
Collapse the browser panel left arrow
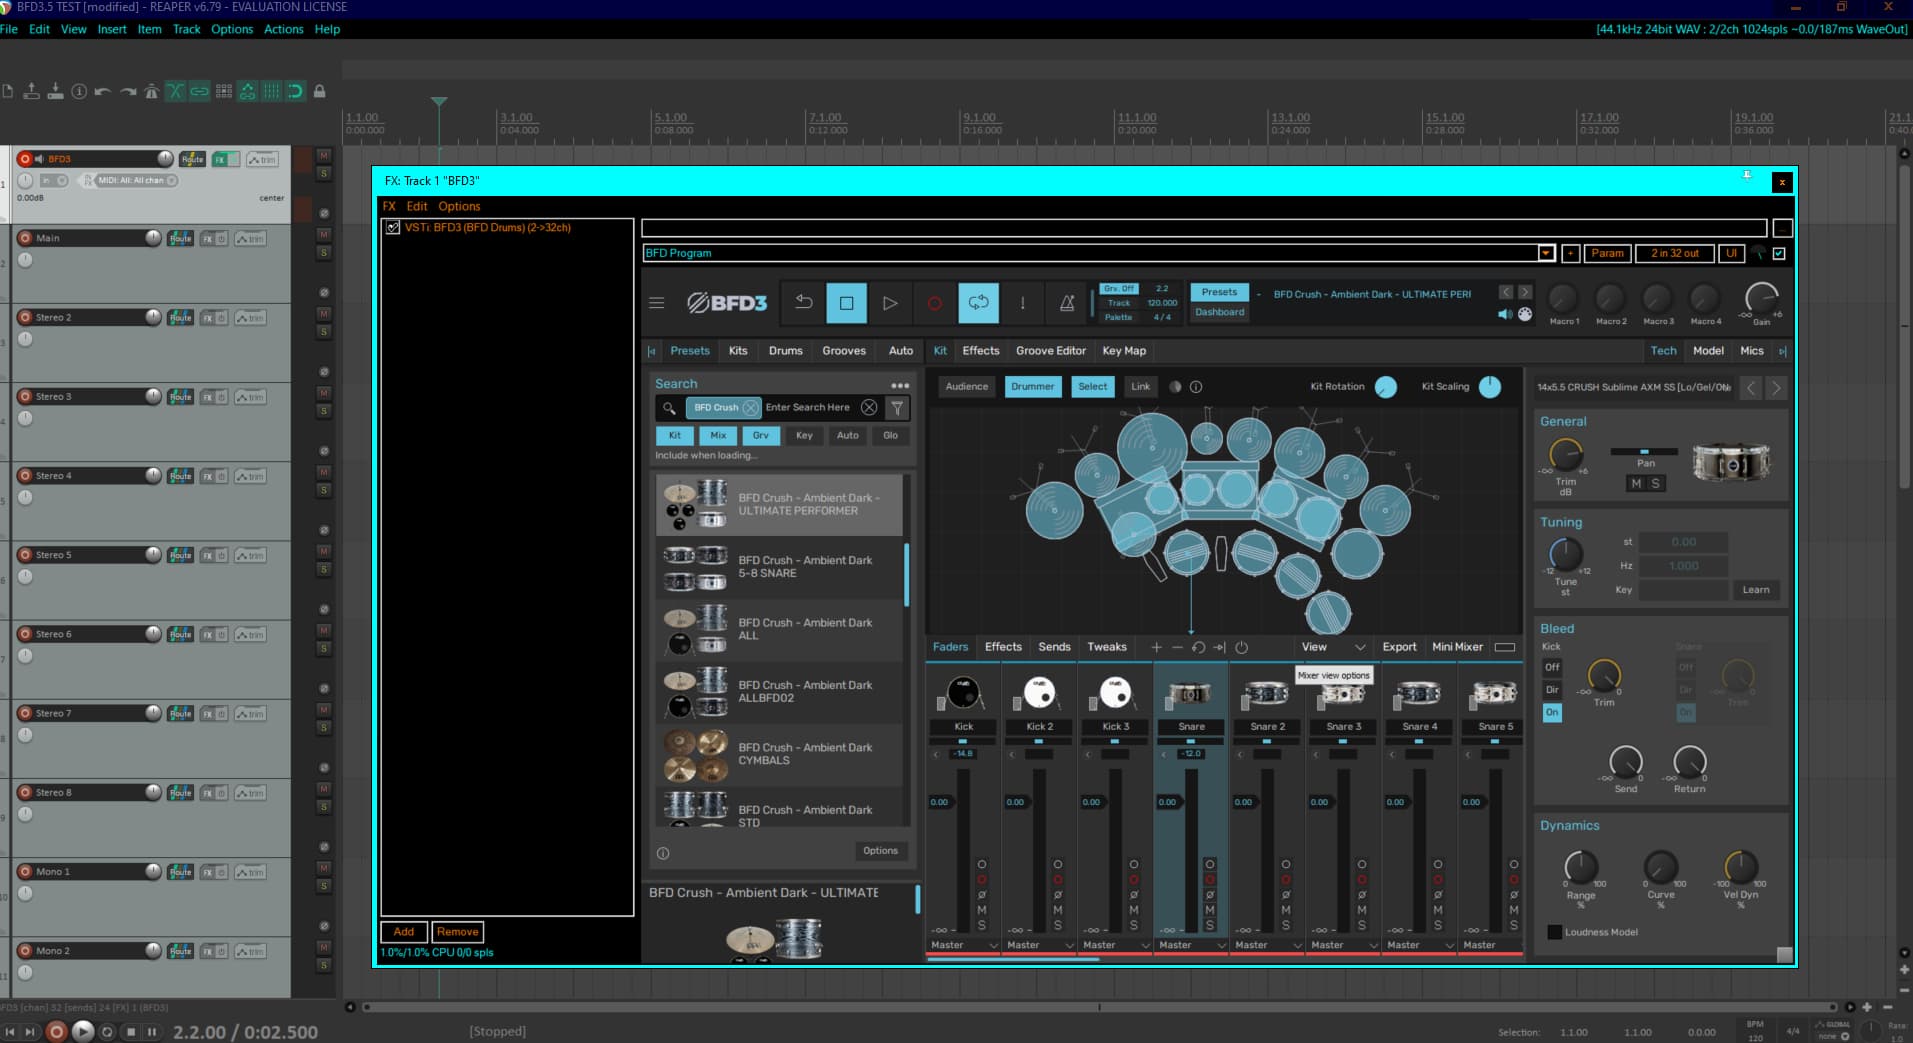[x=652, y=351]
